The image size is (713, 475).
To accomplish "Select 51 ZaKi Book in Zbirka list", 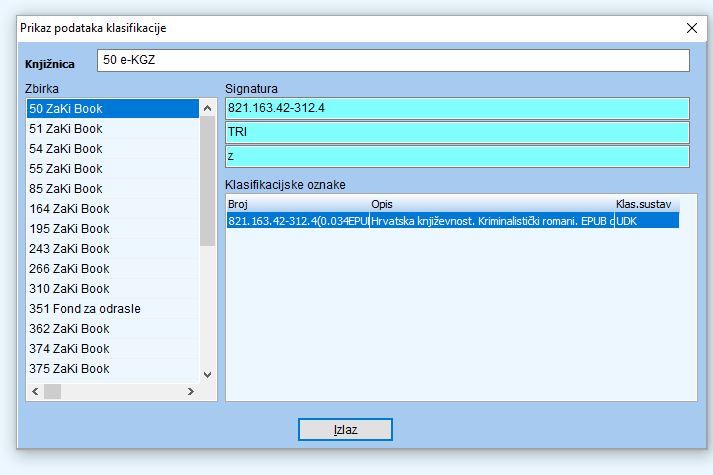I will 113,128.
